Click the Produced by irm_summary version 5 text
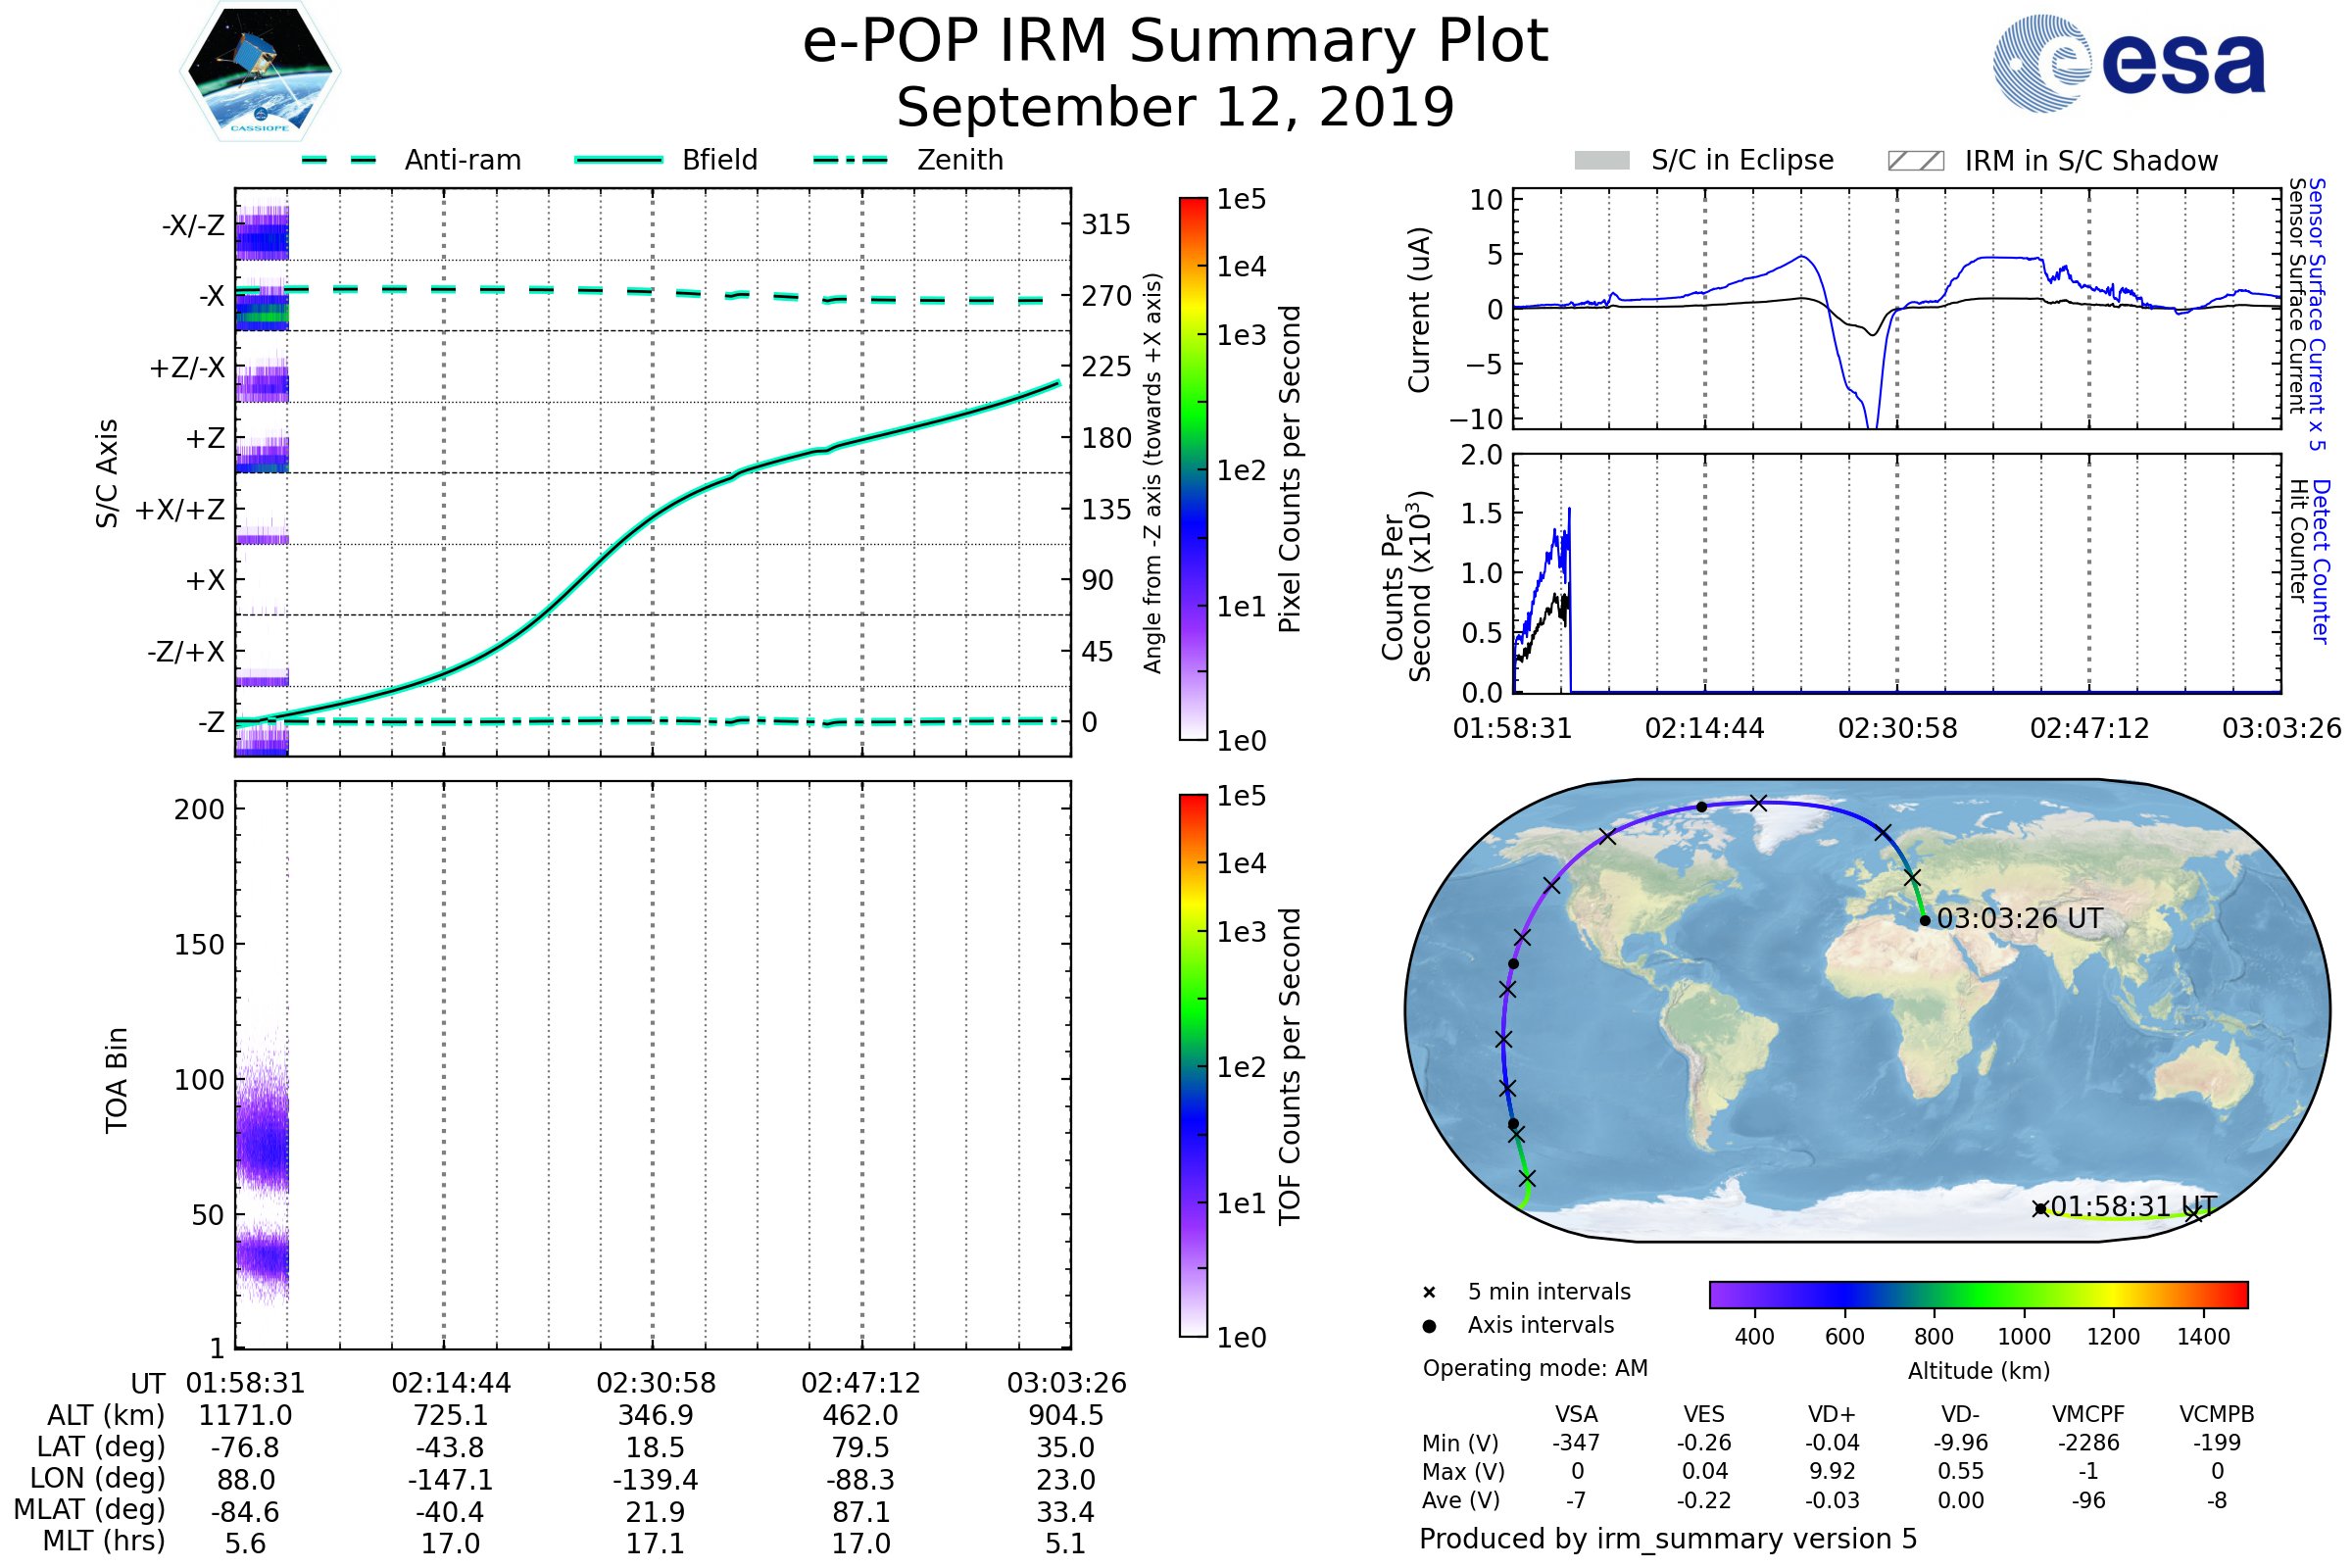2352x1568 pixels. point(1668,1539)
